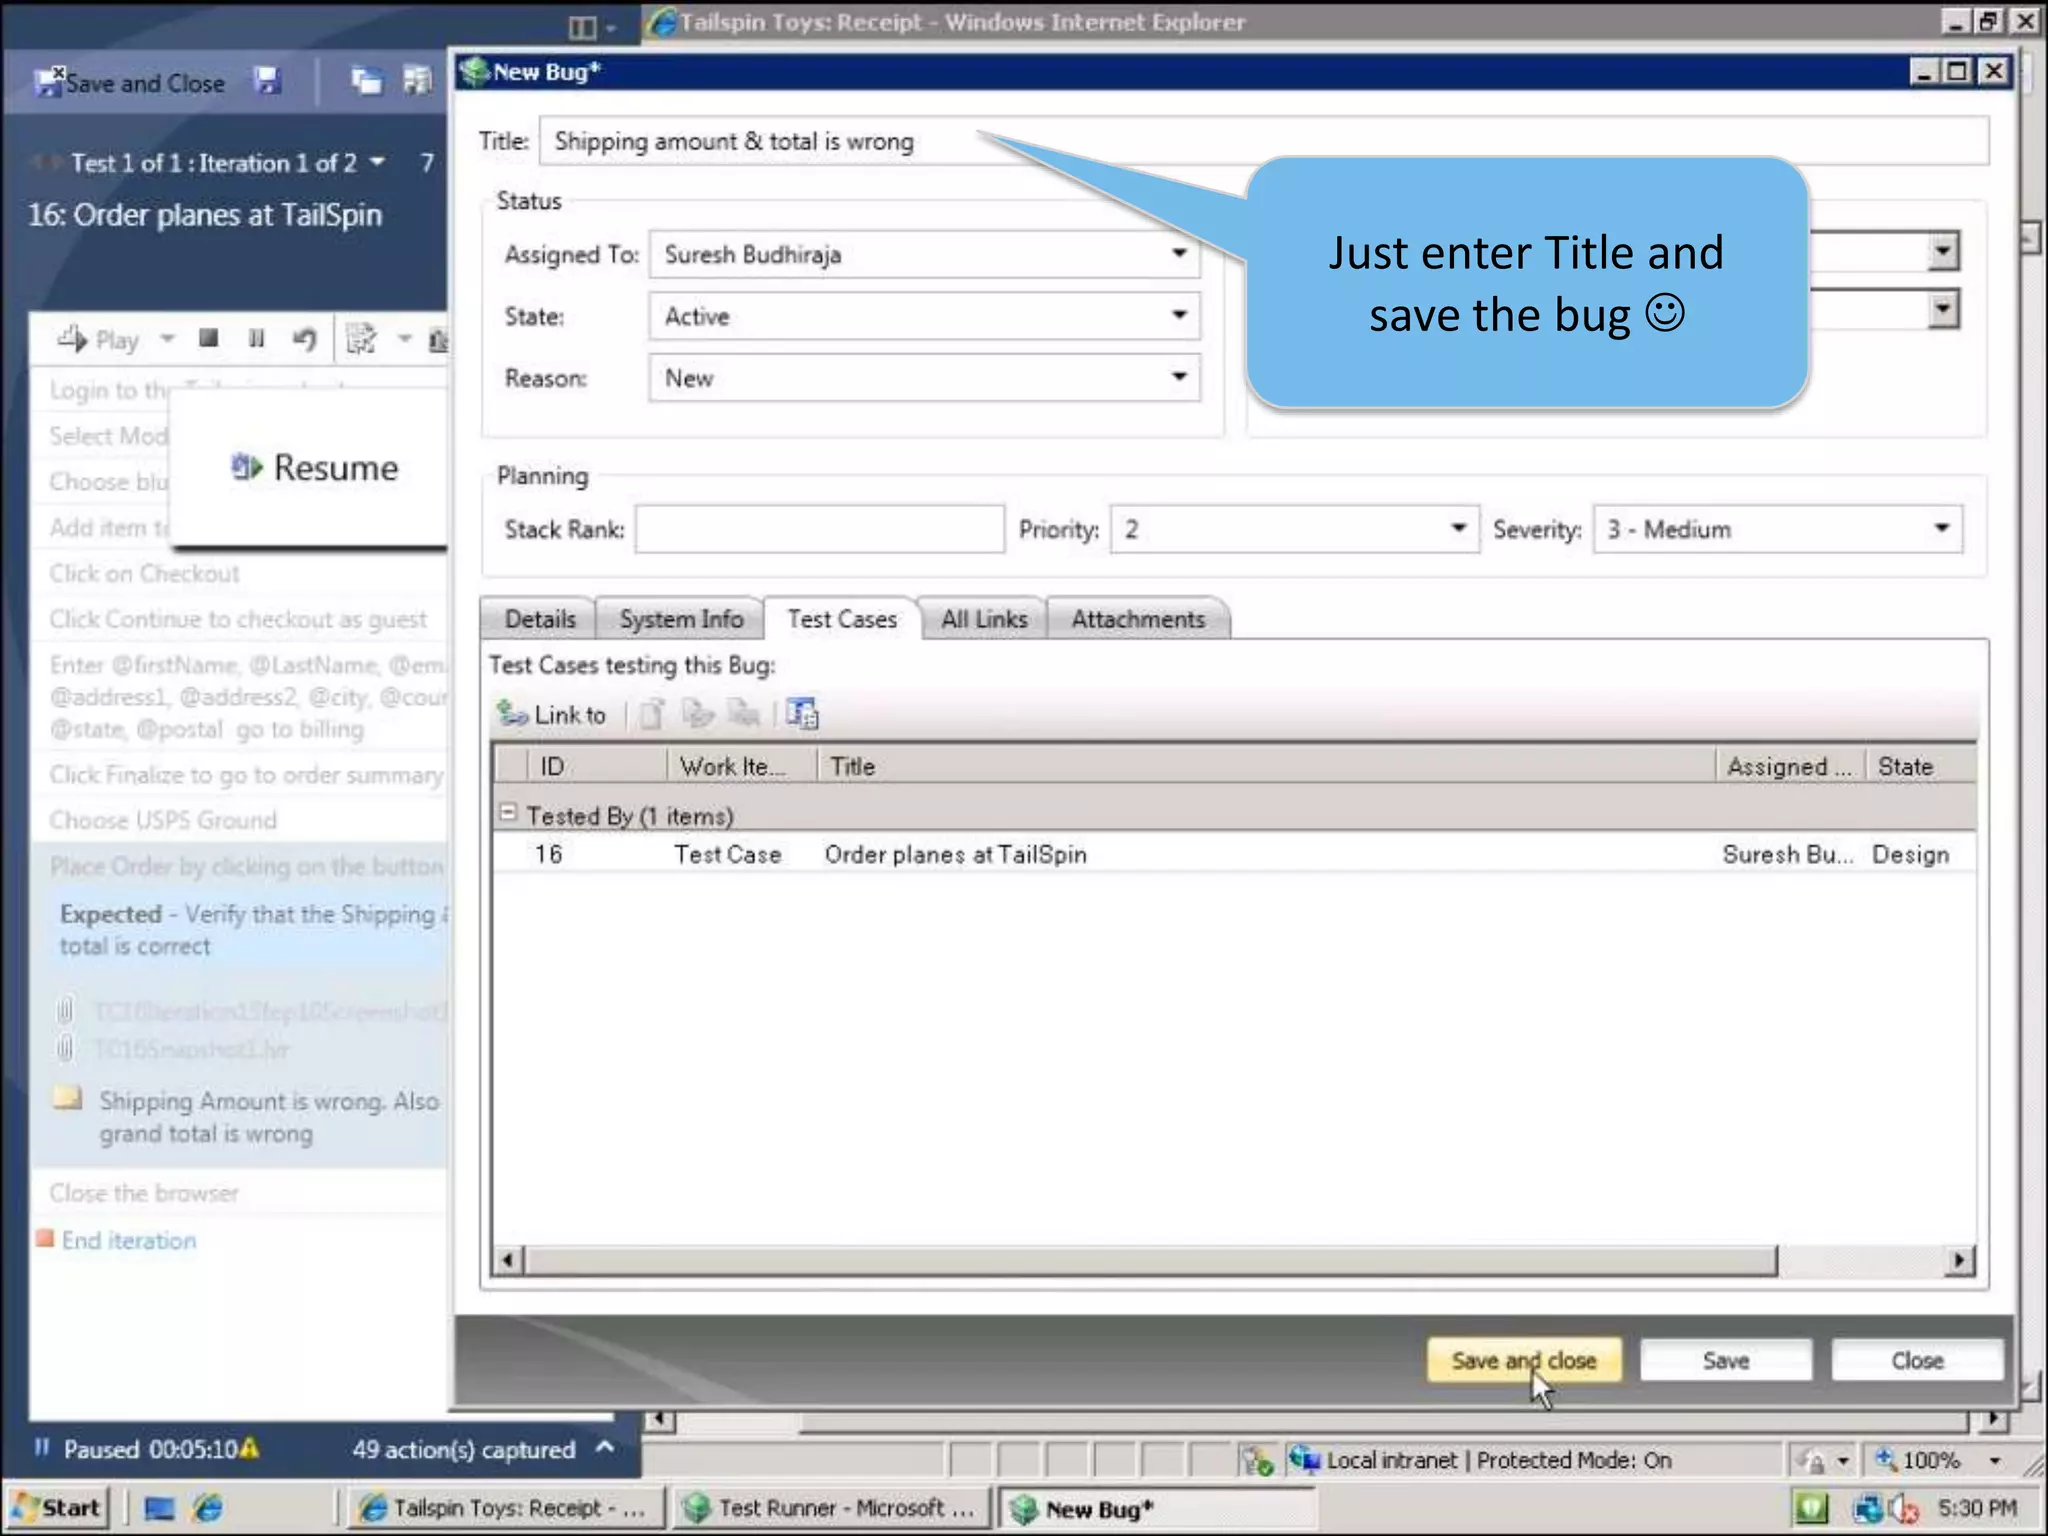Click the End iteration link
The width and height of the screenshot is (2048, 1536).
coord(128,1240)
